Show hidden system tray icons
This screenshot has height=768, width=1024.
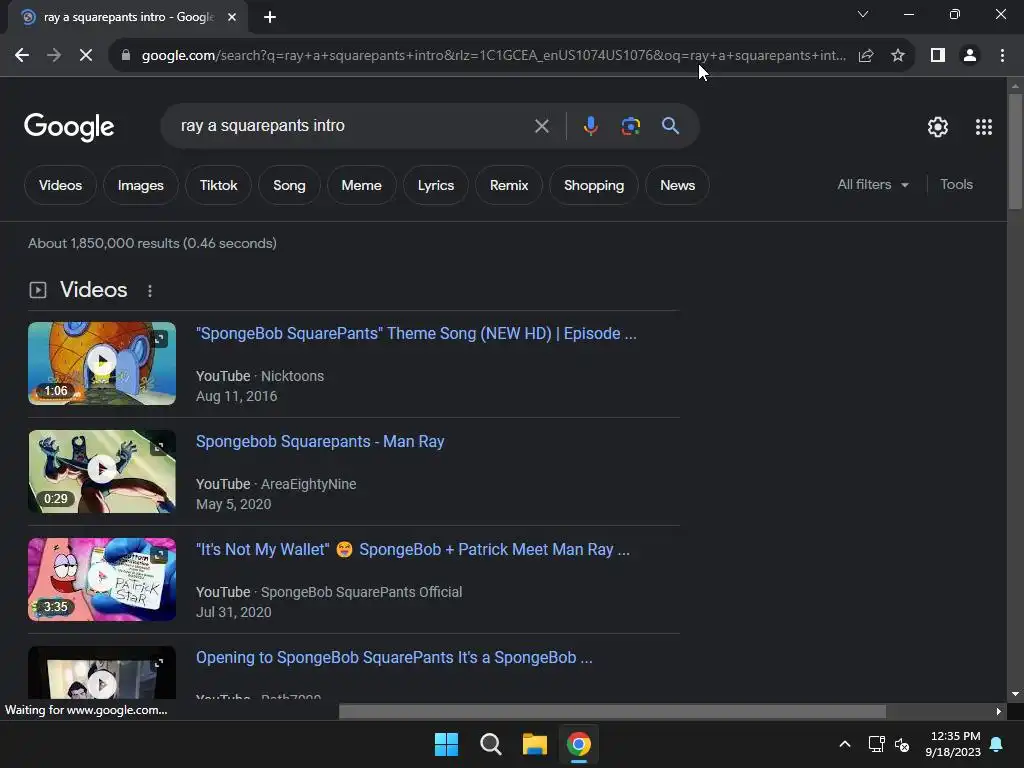click(x=844, y=744)
